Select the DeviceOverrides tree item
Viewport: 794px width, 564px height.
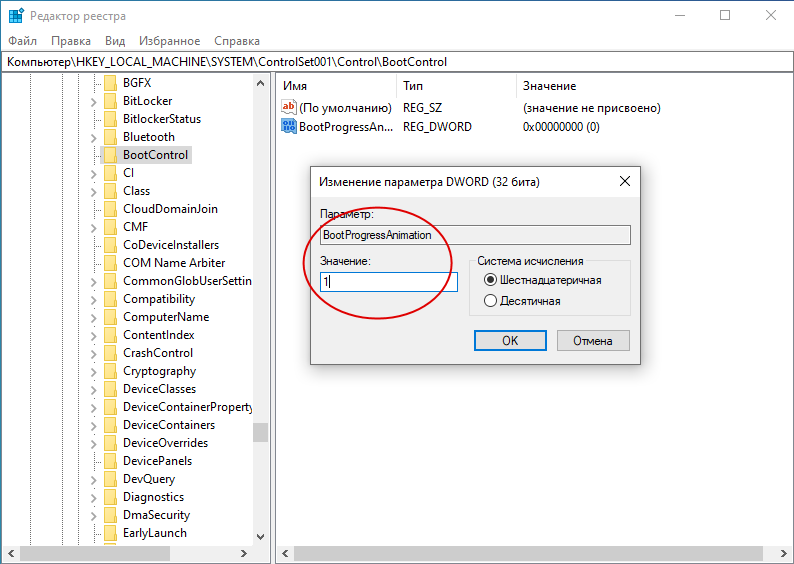pos(166,443)
